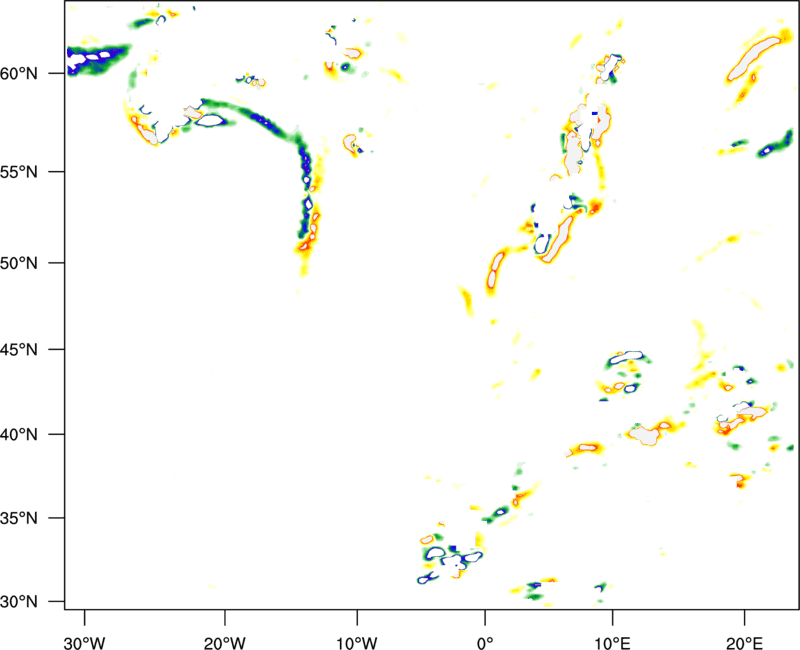The image size is (800, 650).
Task: Click the 60°N latitude label
Action: (19, 74)
